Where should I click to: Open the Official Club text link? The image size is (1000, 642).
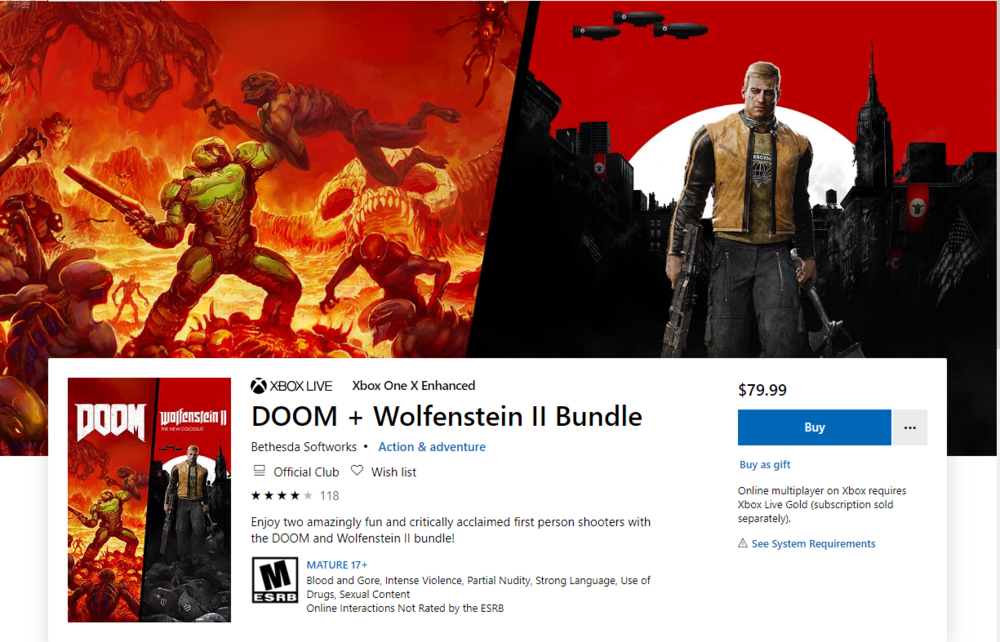coord(306,472)
